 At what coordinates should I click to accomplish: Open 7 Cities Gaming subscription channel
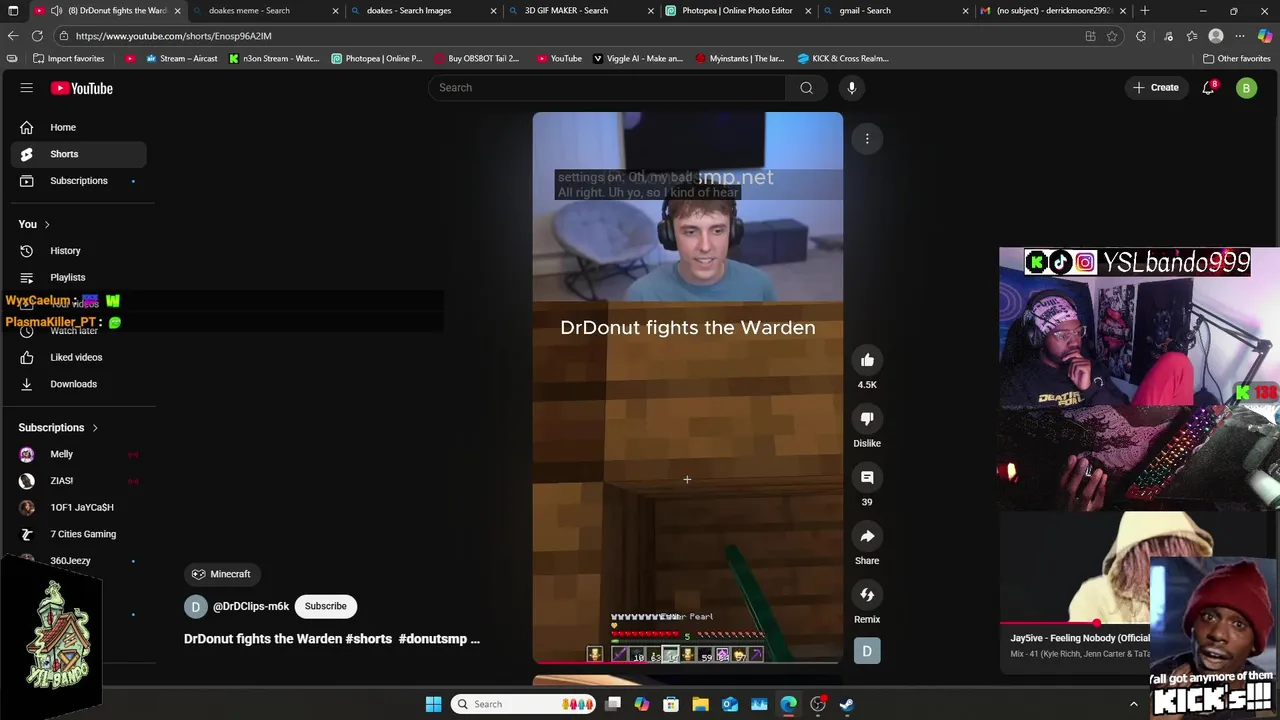[x=78, y=534]
